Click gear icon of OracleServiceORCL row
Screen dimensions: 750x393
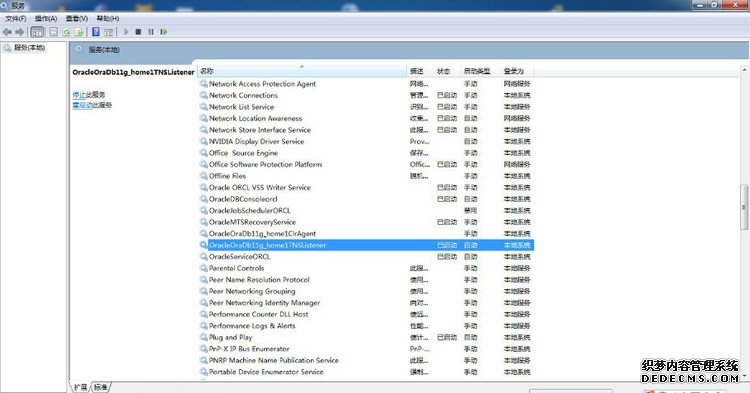[204, 256]
